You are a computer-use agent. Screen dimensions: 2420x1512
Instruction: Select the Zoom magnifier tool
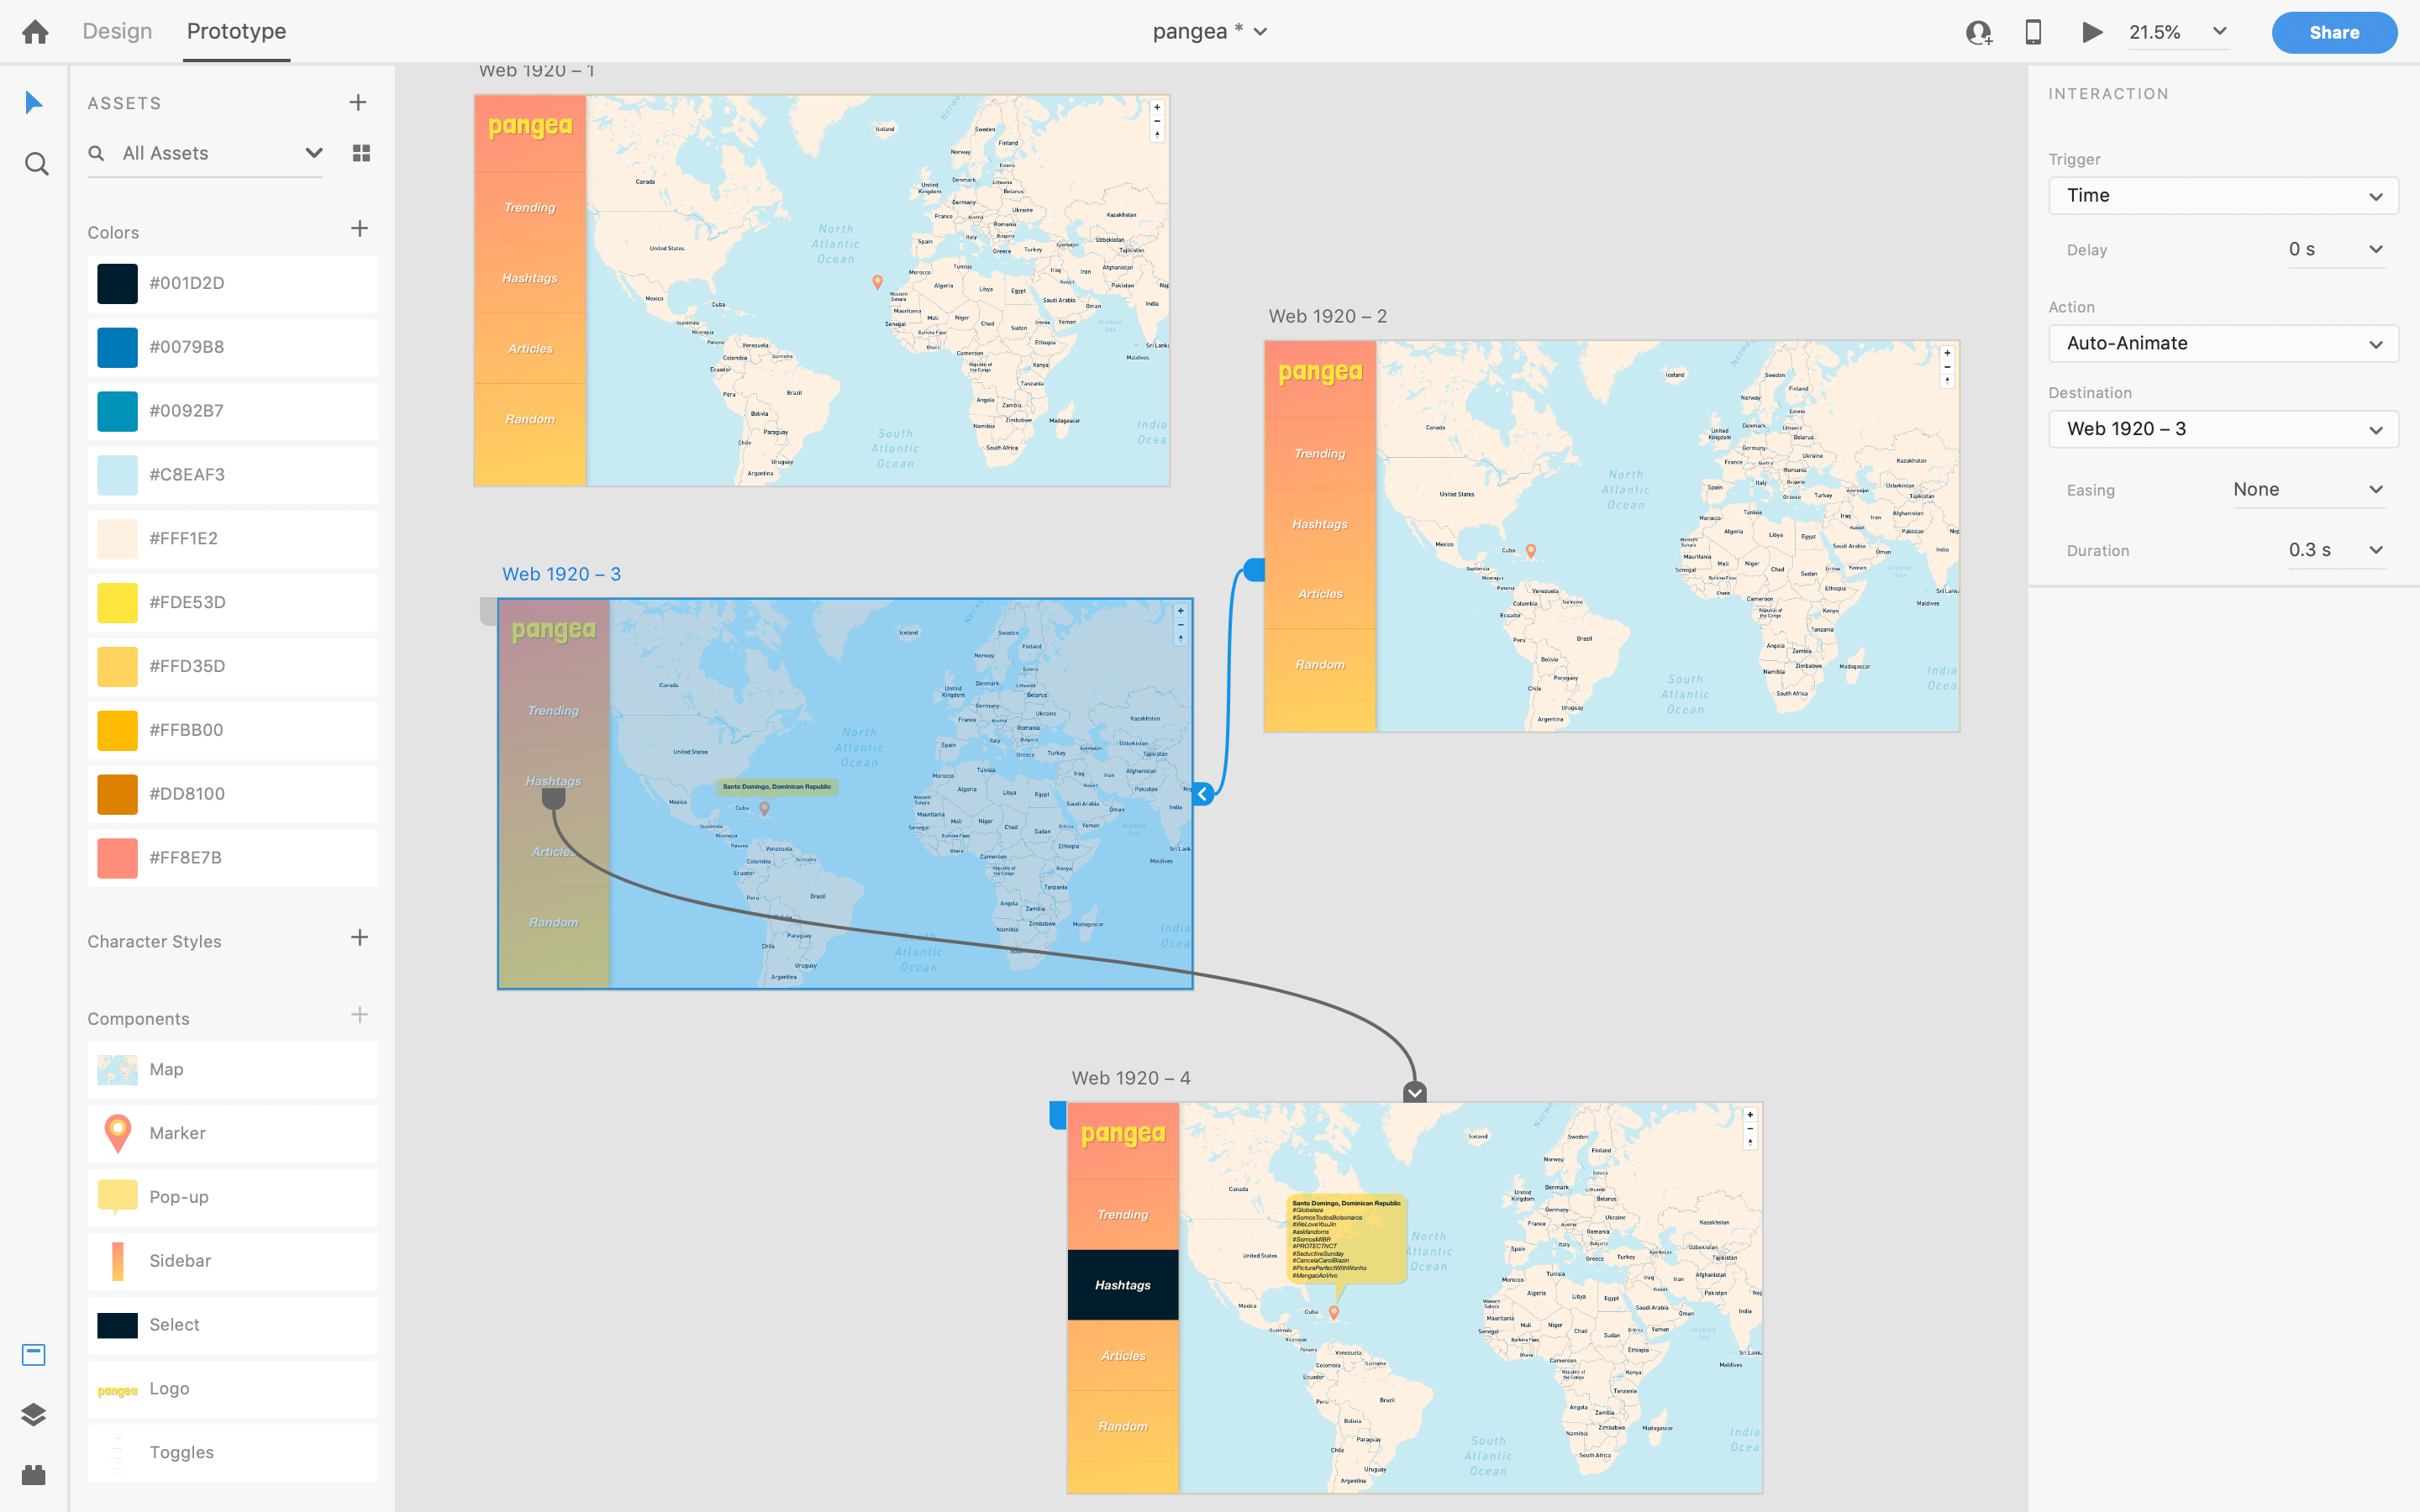coord(36,164)
